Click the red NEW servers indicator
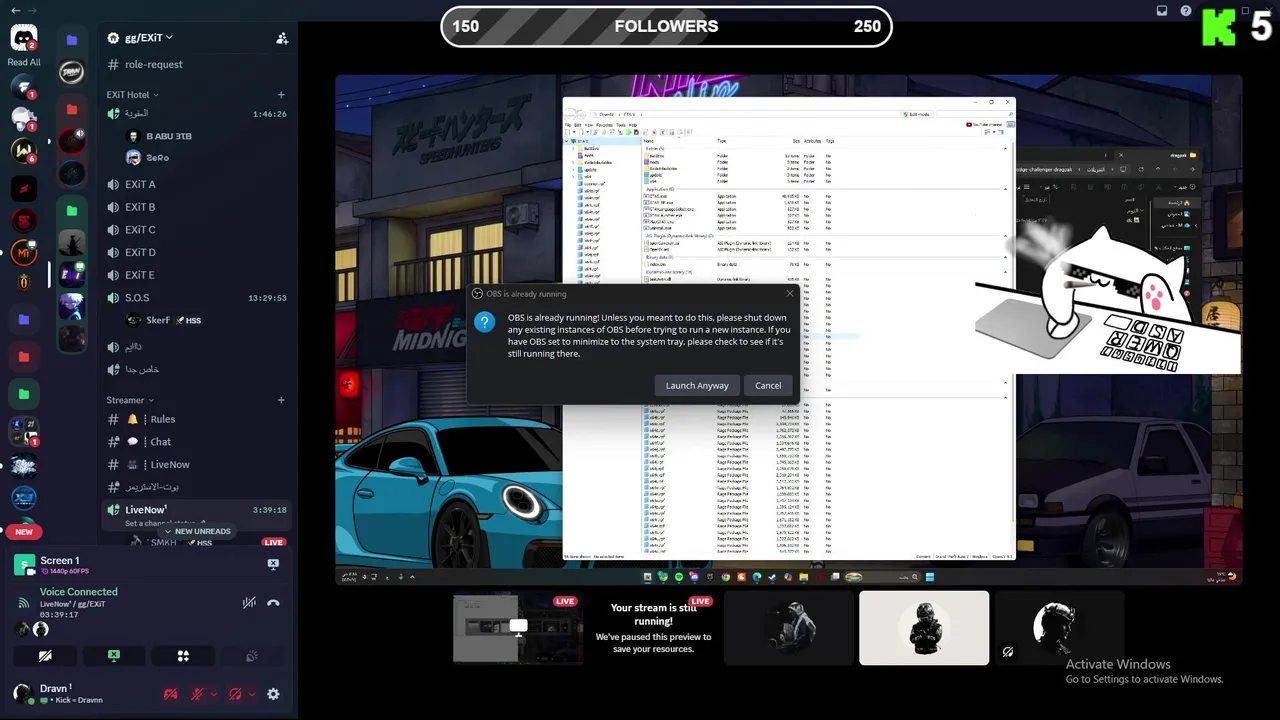This screenshot has height=720, width=1280. [x=24, y=532]
